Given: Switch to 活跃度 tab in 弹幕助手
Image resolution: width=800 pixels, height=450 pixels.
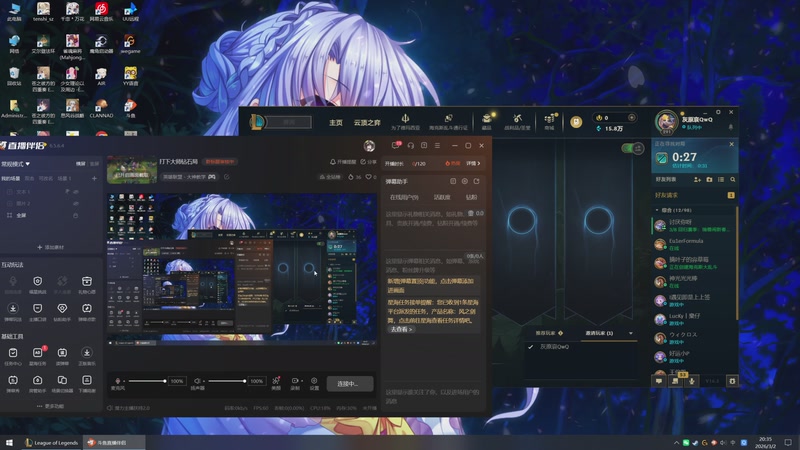Looking at the screenshot, I should [442, 197].
